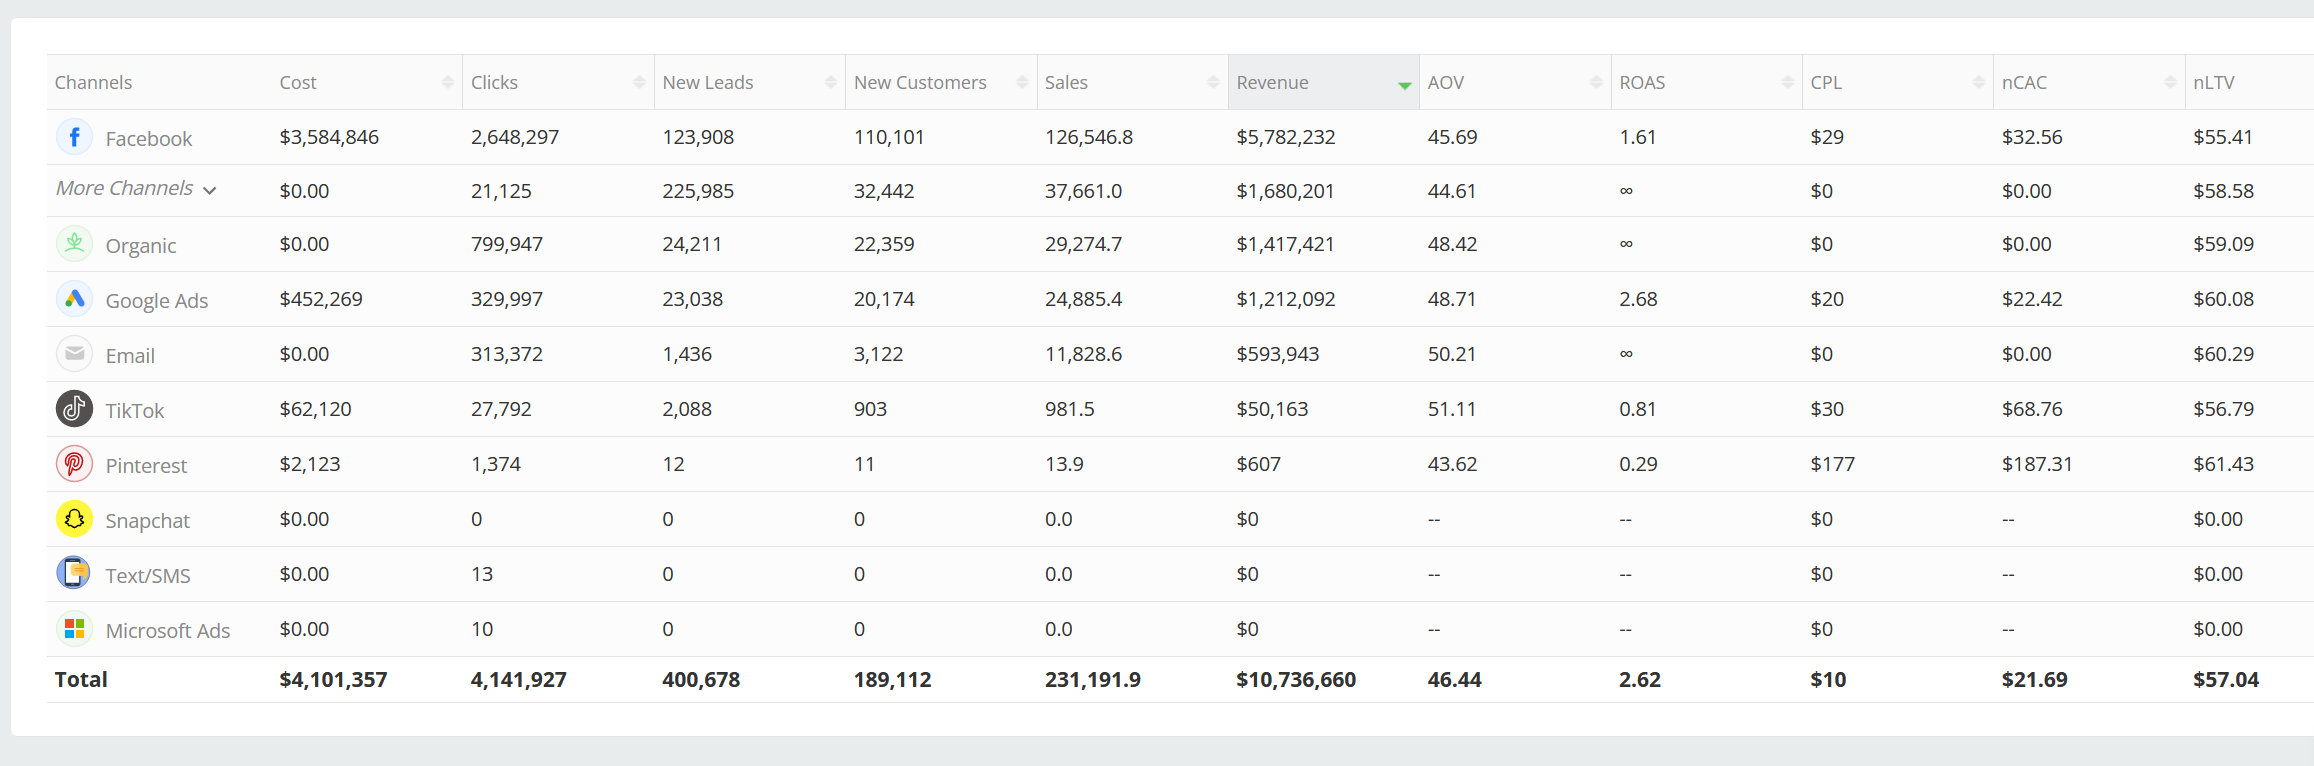Screen dimensions: 2314x766
Task: Click the Email envelope icon
Action: pyautogui.click(x=74, y=354)
